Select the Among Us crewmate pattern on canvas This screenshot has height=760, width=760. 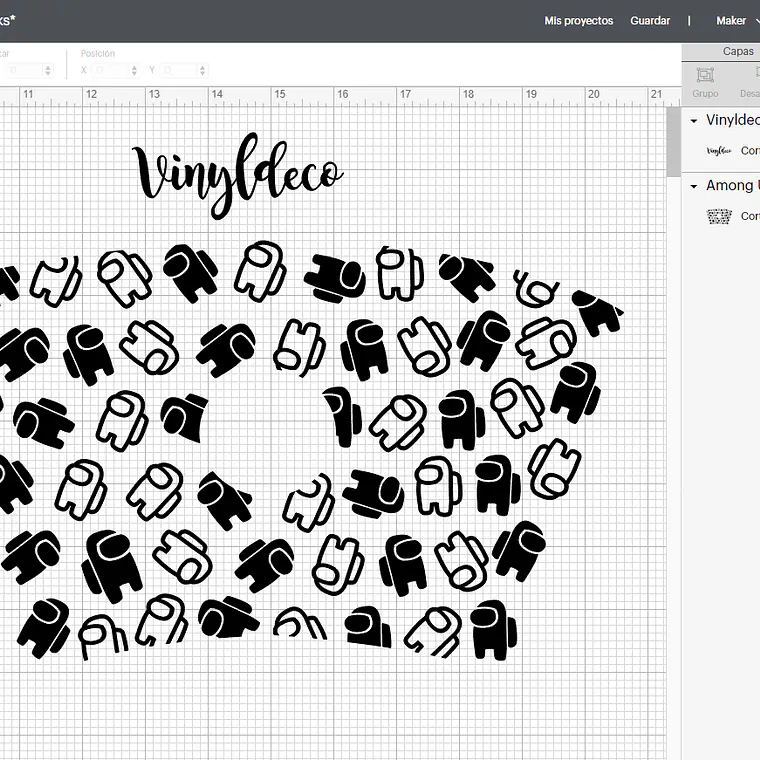(310, 451)
